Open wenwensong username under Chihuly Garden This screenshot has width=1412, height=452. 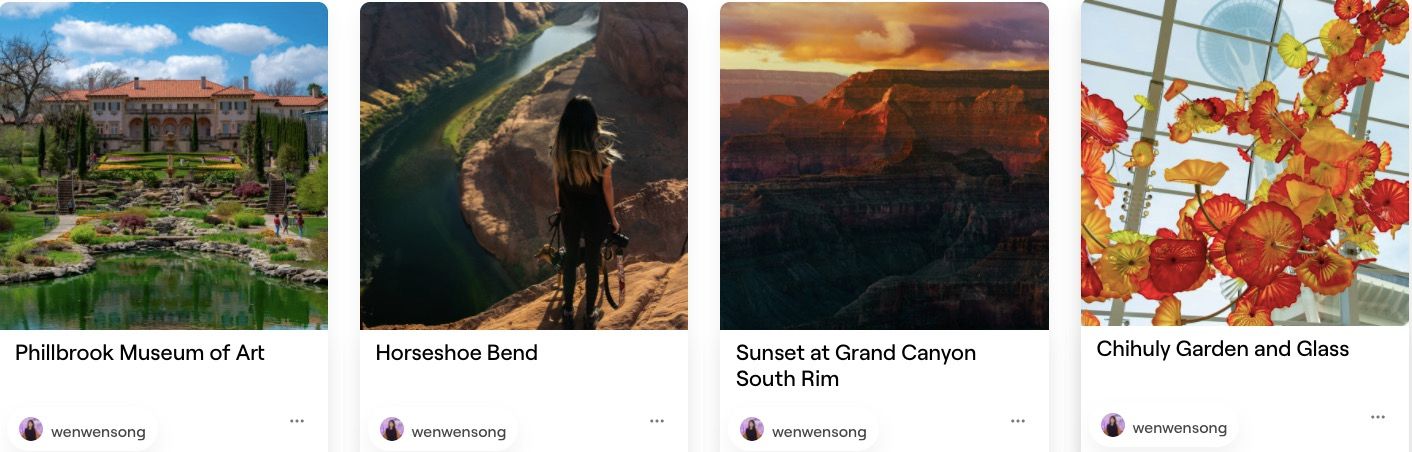pyautogui.click(x=1180, y=428)
